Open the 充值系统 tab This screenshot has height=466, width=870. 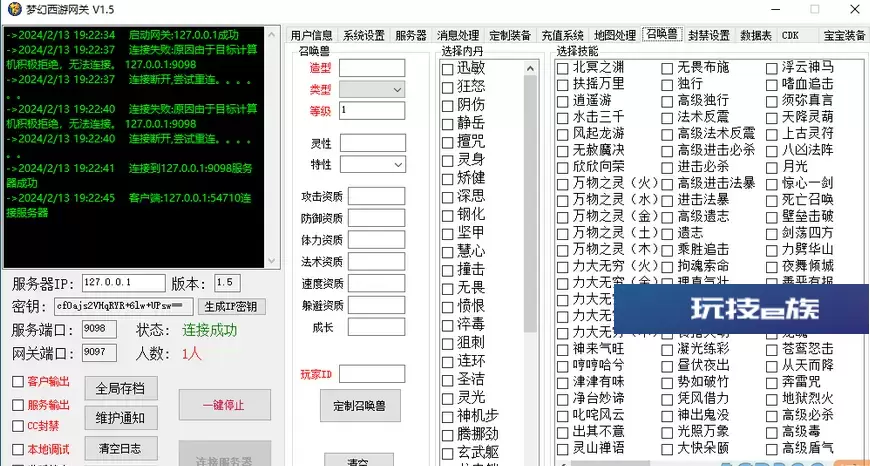pyautogui.click(x=562, y=36)
